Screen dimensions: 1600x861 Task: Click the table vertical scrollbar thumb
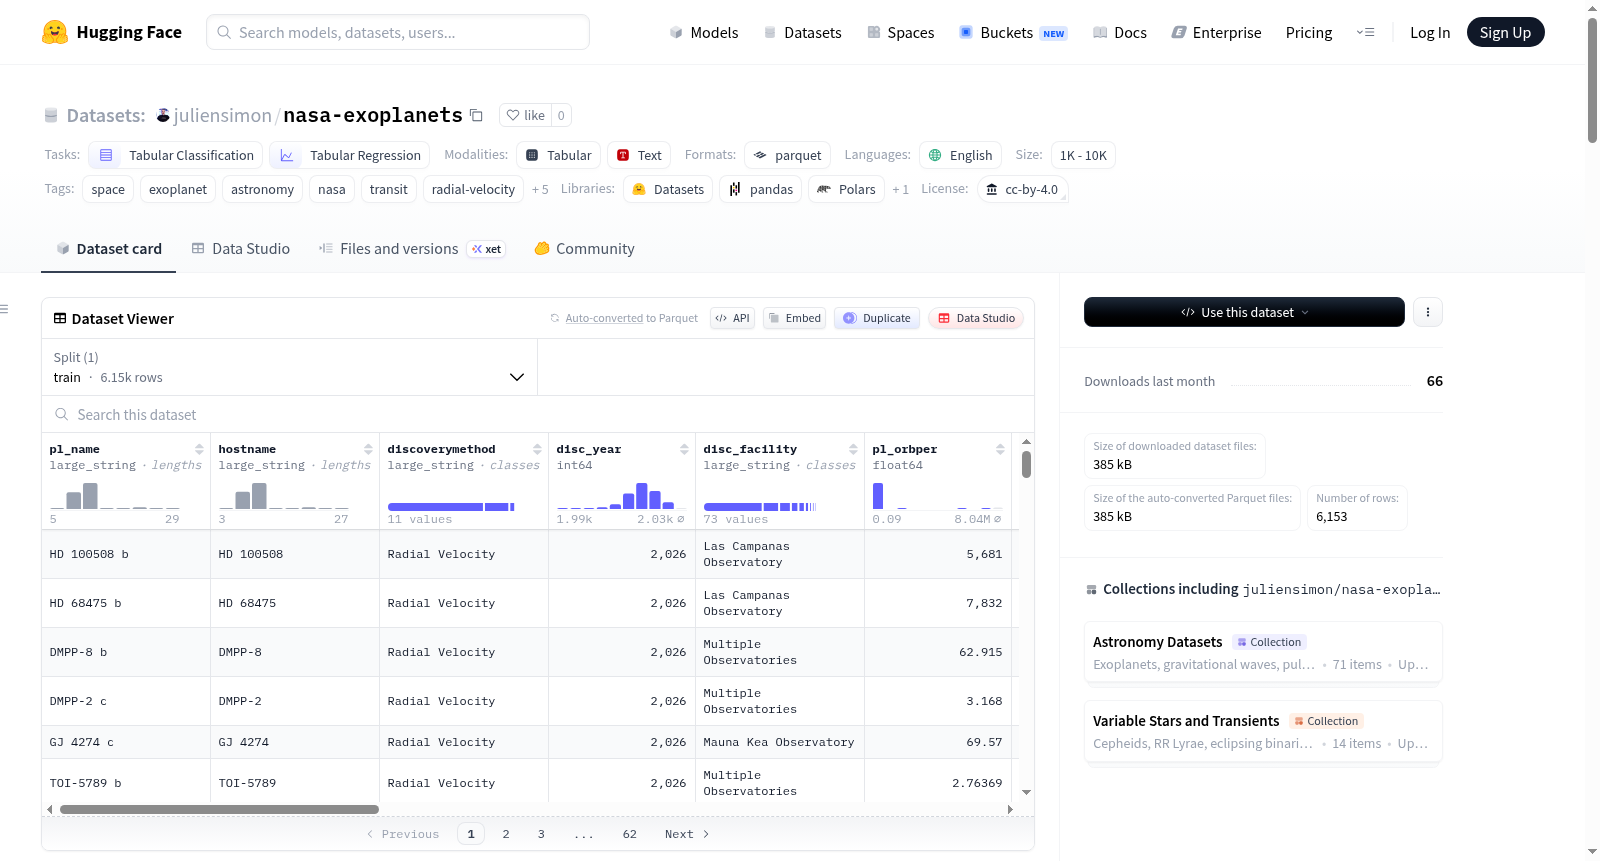coord(1026,464)
